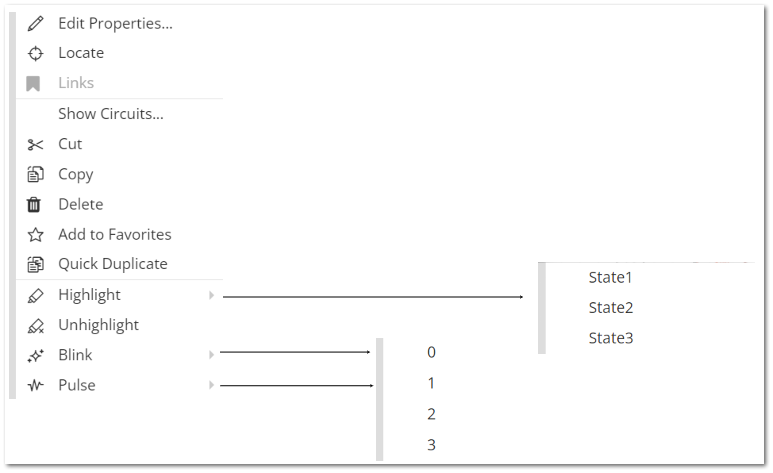Click the Unhighlight marker icon
The image size is (773, 473).
coord(35,326)
